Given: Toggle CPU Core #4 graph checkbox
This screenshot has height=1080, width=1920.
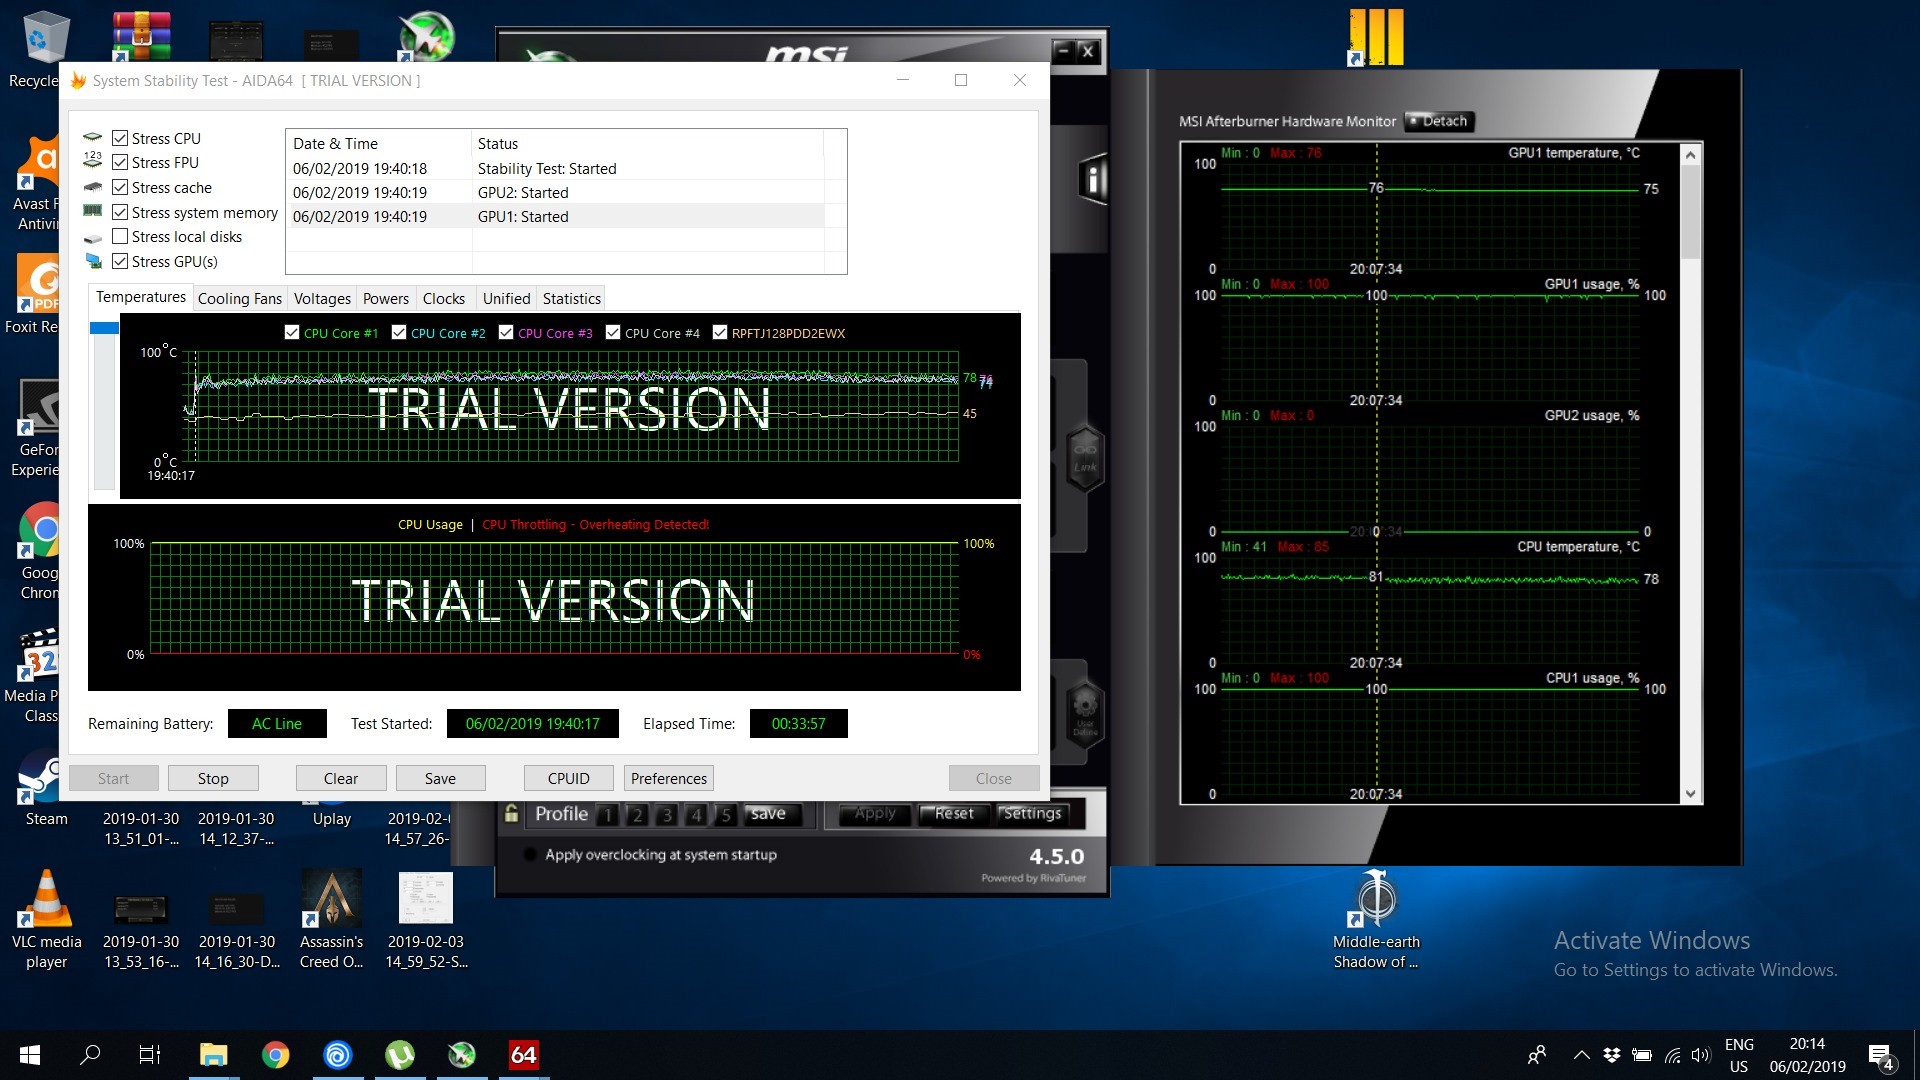Looking at the screenshot, I should pos(613,333).
